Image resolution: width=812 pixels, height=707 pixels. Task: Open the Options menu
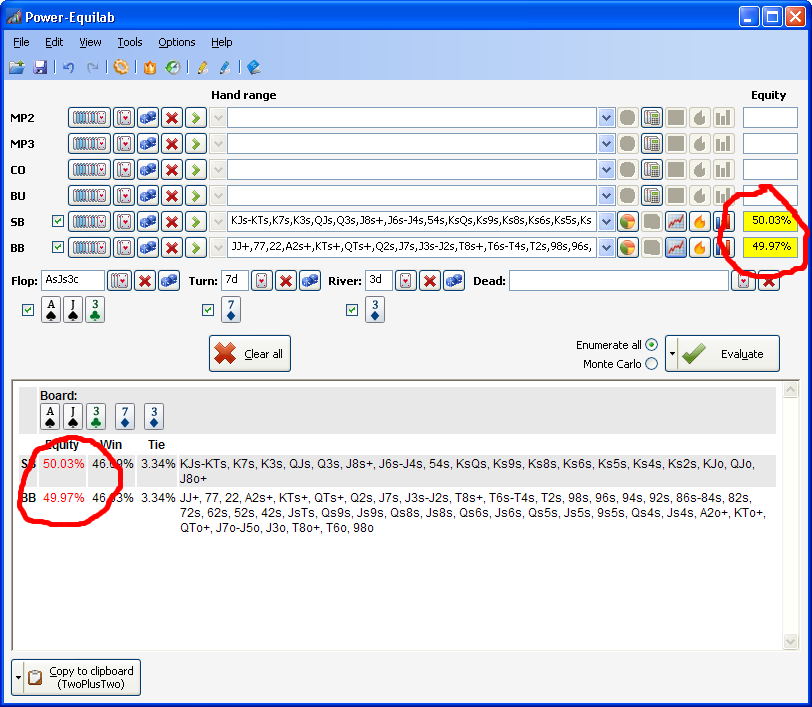coord(177,42)
